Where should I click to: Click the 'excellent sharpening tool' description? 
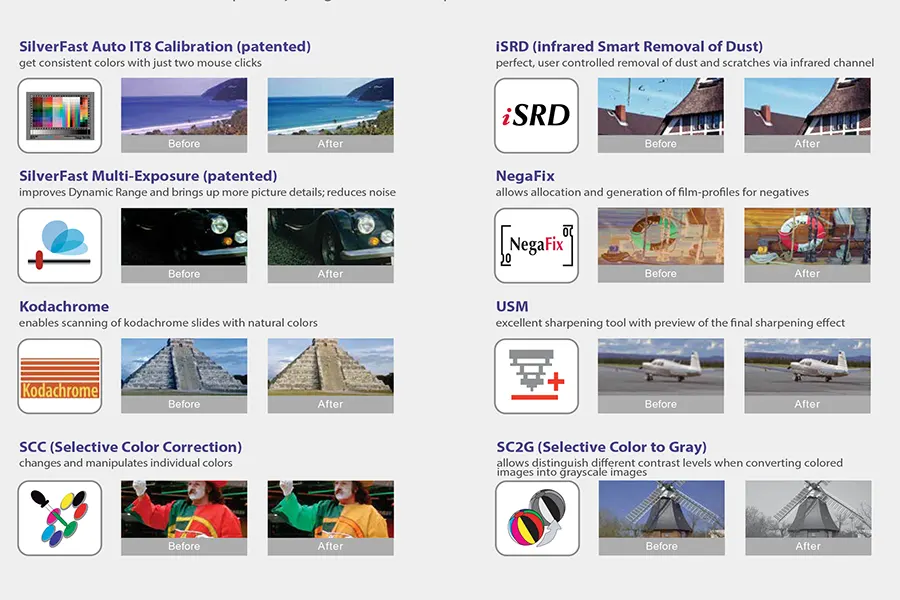(670, 323)
